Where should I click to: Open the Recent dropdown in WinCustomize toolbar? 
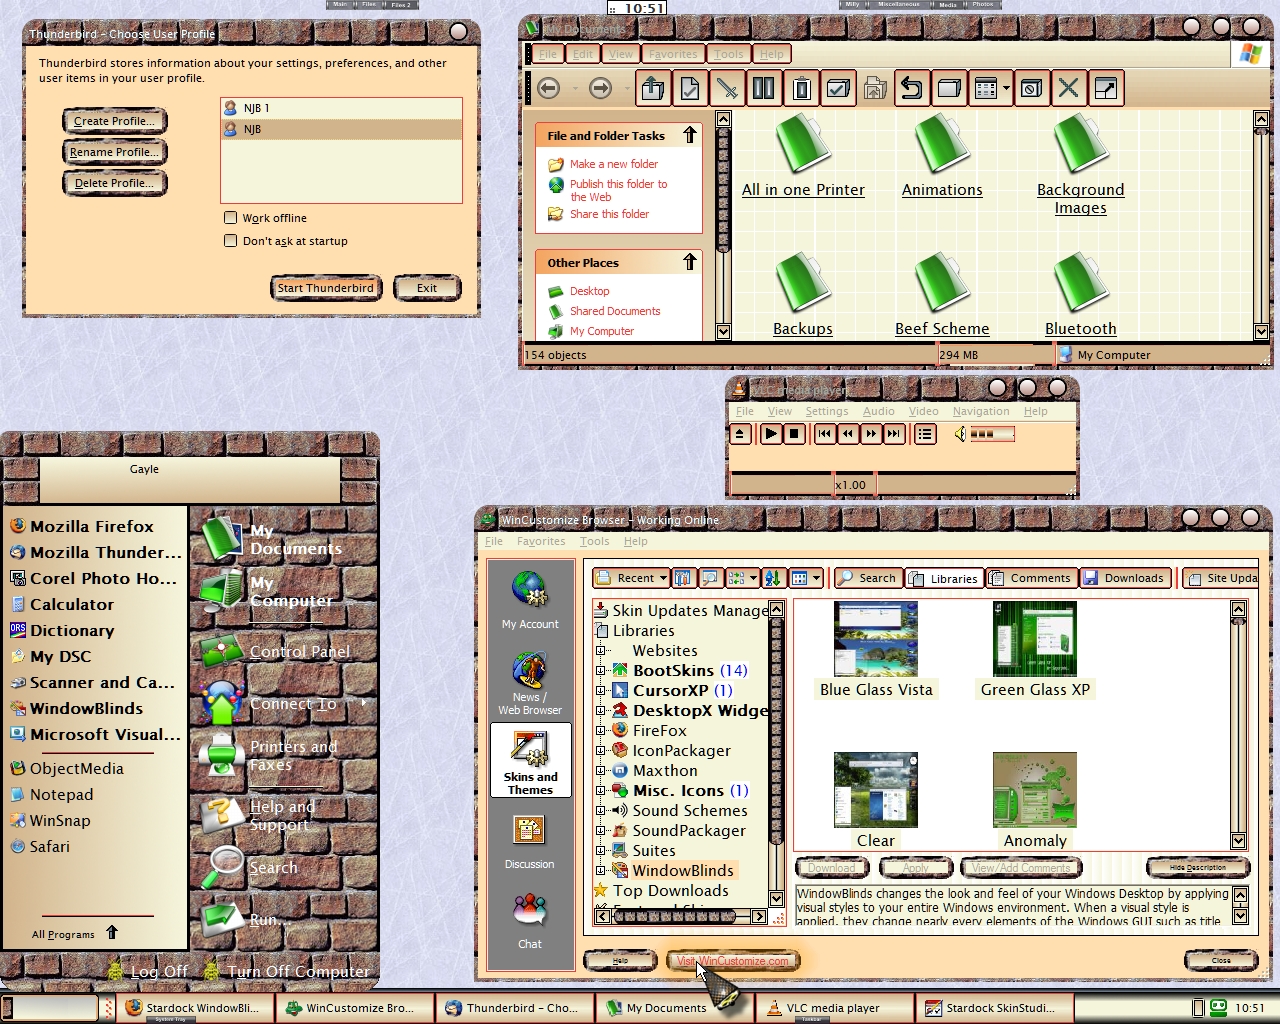631,578
